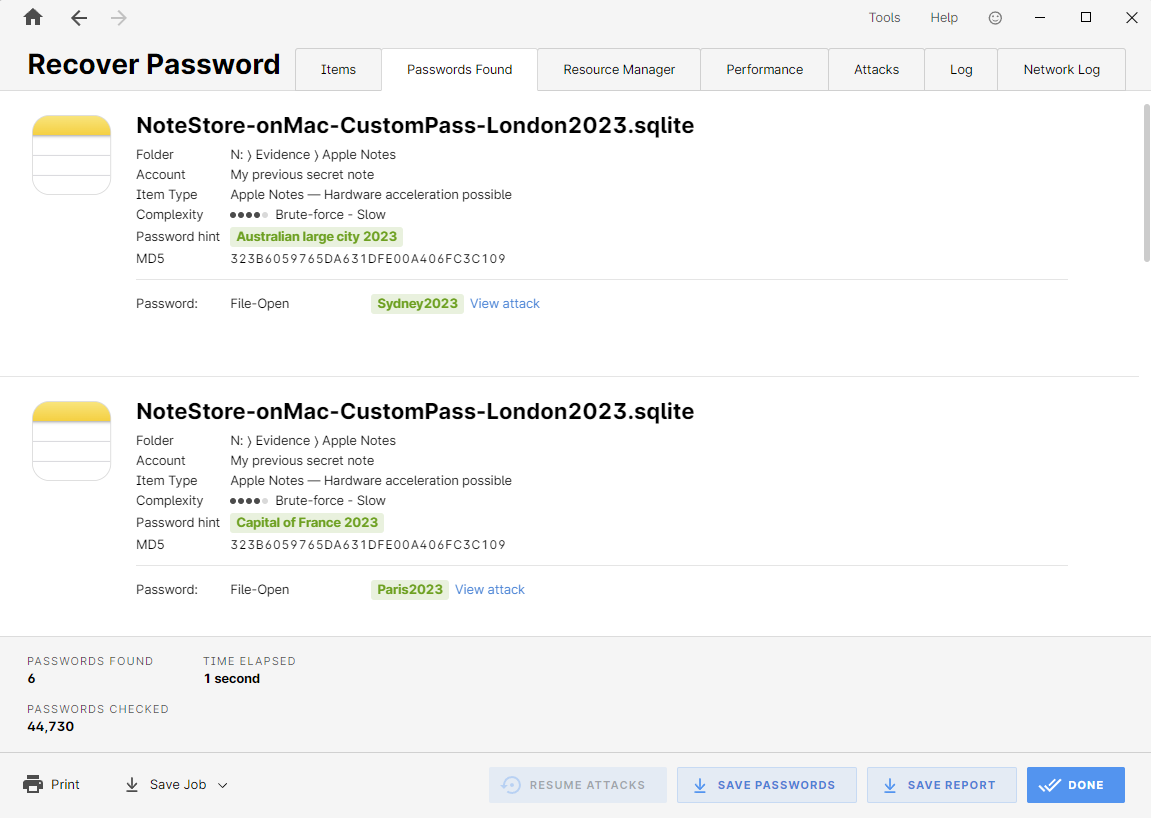Viewport: 1151px width, 818px height.
Task: Click the double-checkmark icon on Done
Action: (x=1050, y=785)
